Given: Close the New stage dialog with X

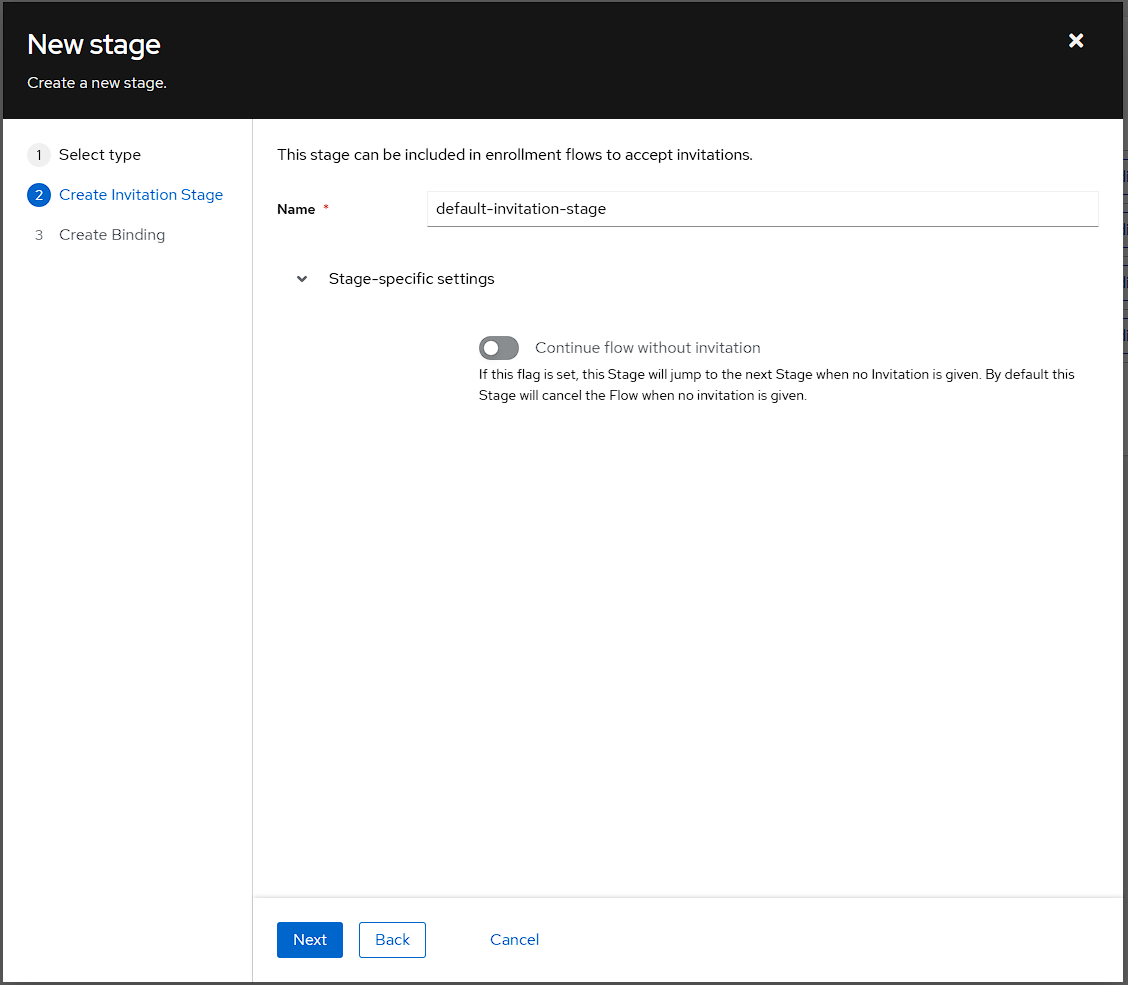Looking at the screenshot, I should click(1076, 41).
